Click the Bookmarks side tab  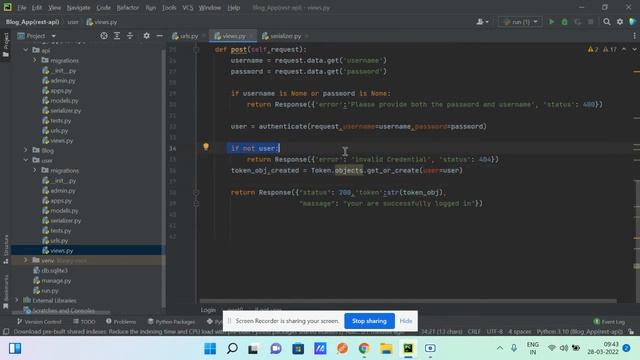(6, 291)
